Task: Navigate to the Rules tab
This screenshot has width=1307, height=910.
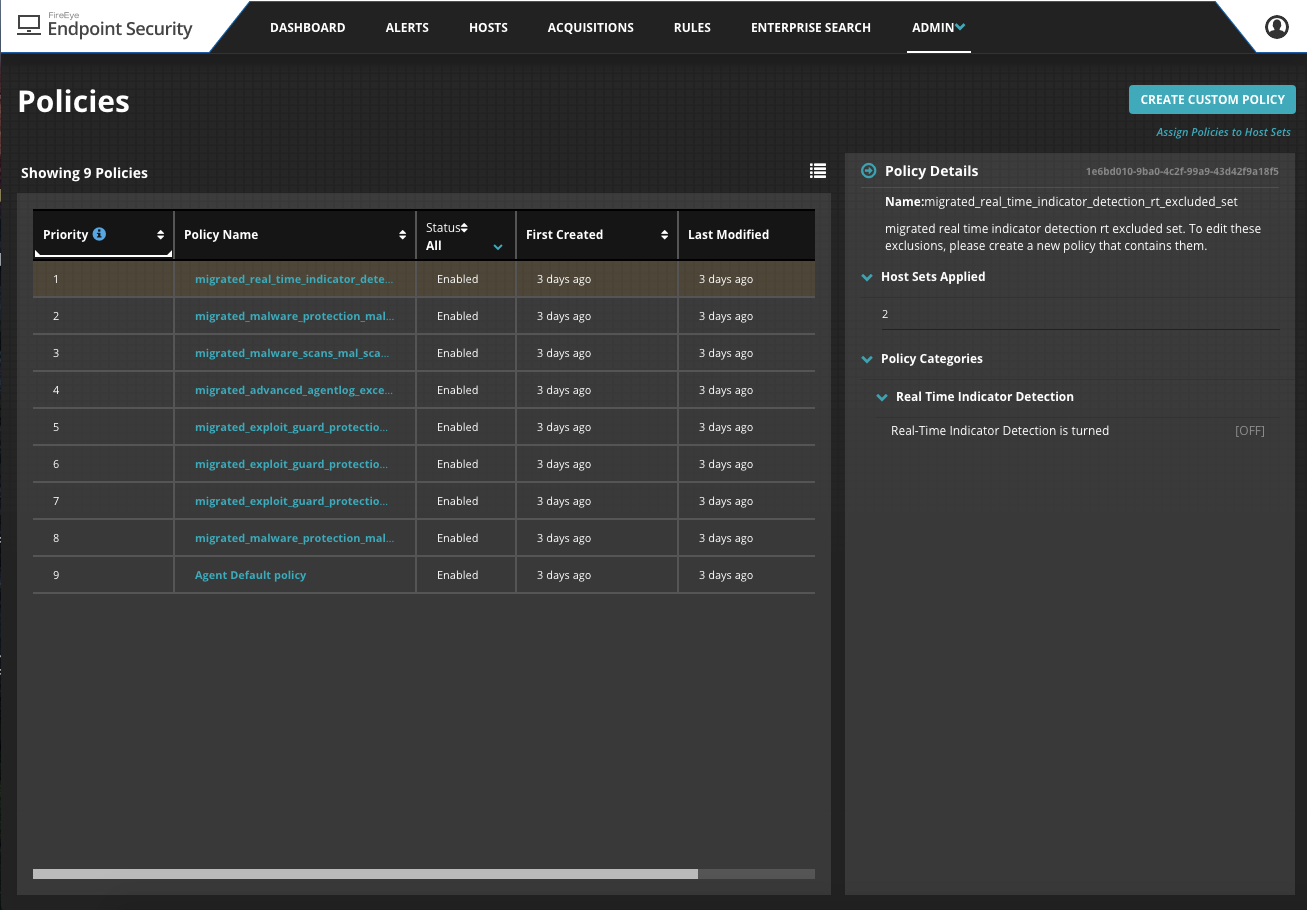Action: (x=692, y=28)
